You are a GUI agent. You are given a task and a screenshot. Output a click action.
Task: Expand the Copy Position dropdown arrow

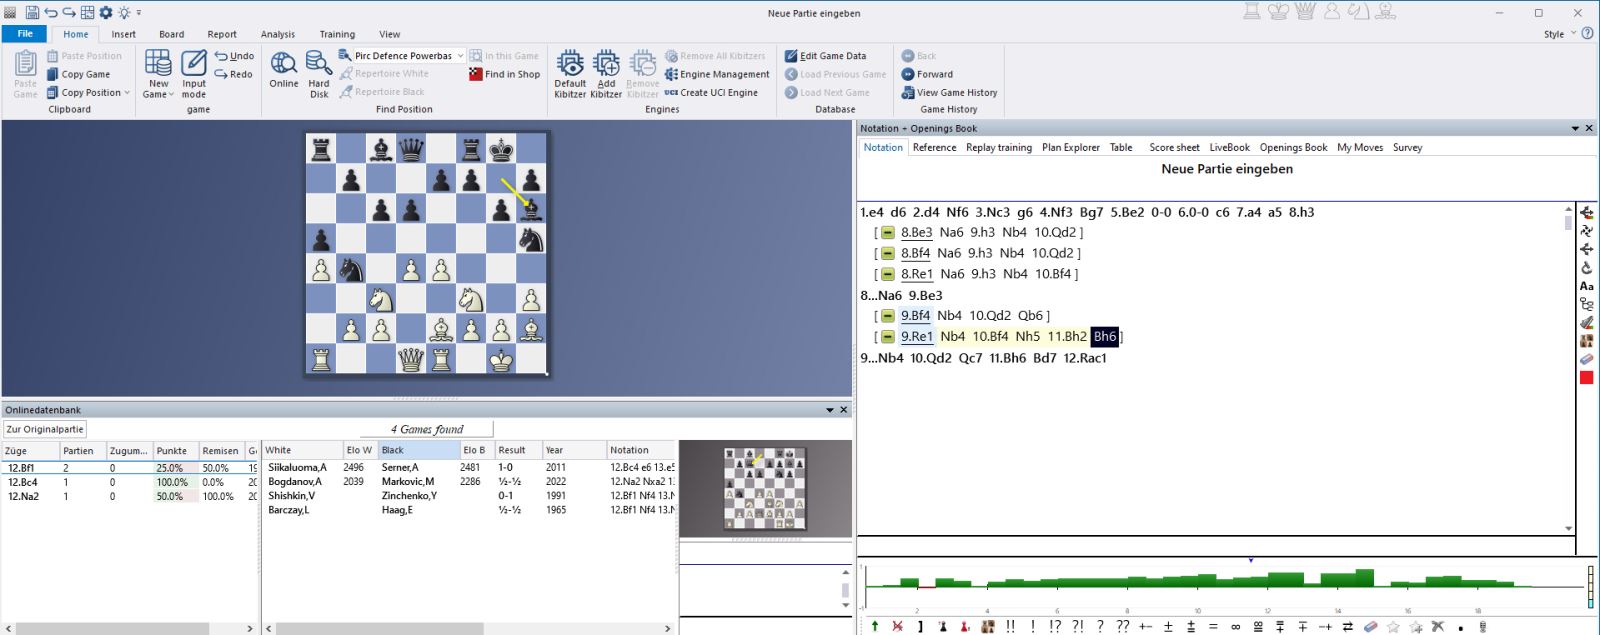(x=127, y=93)
